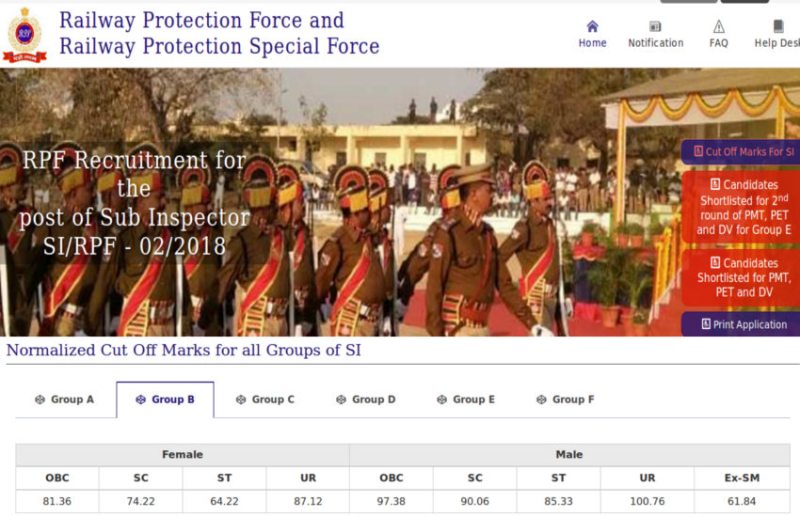Open Candidates Shortlisted for PMT, PET and DV

(741, 278)
